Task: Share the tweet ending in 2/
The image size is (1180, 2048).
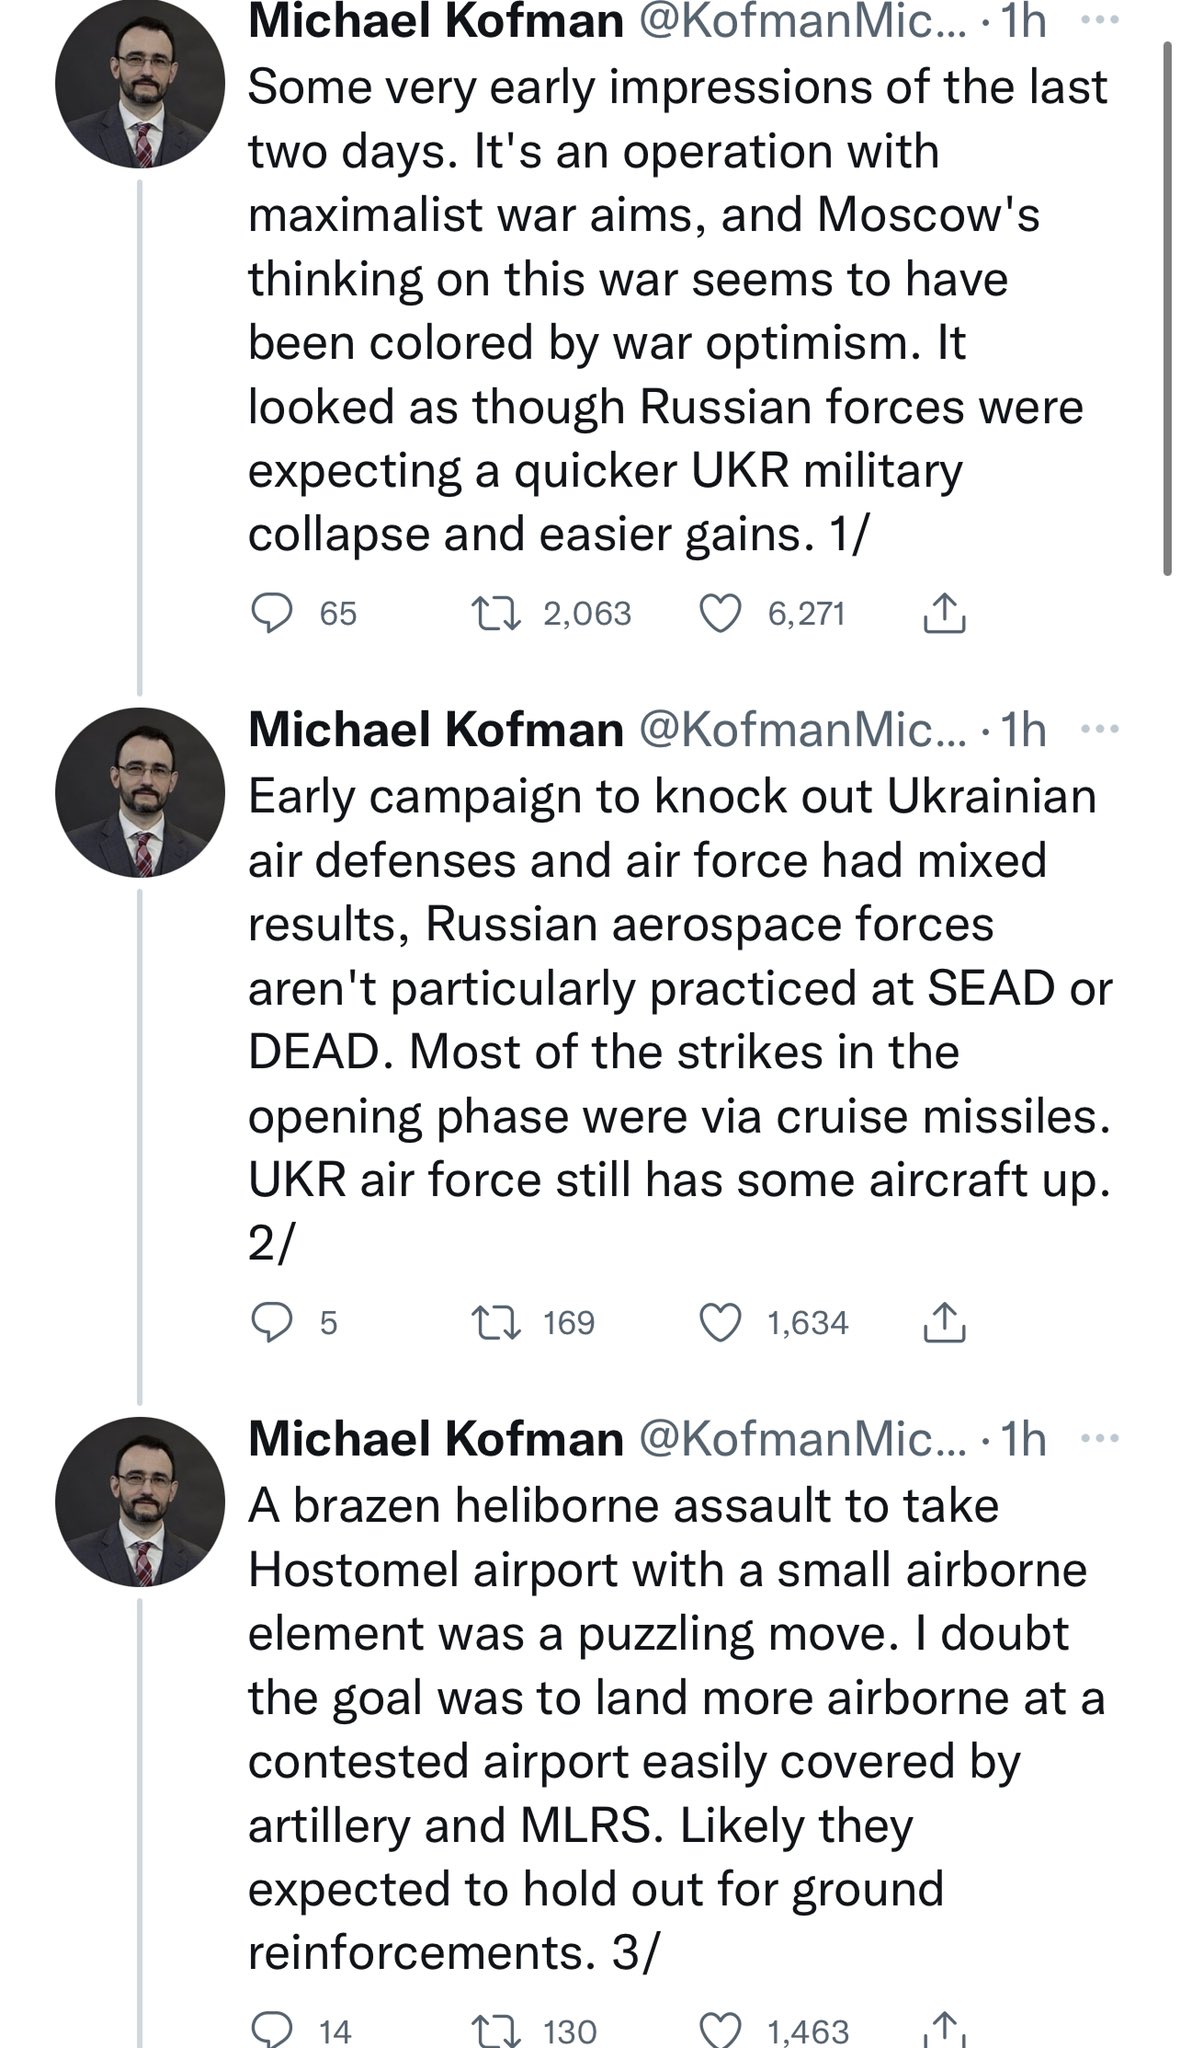Action: 943,1323
